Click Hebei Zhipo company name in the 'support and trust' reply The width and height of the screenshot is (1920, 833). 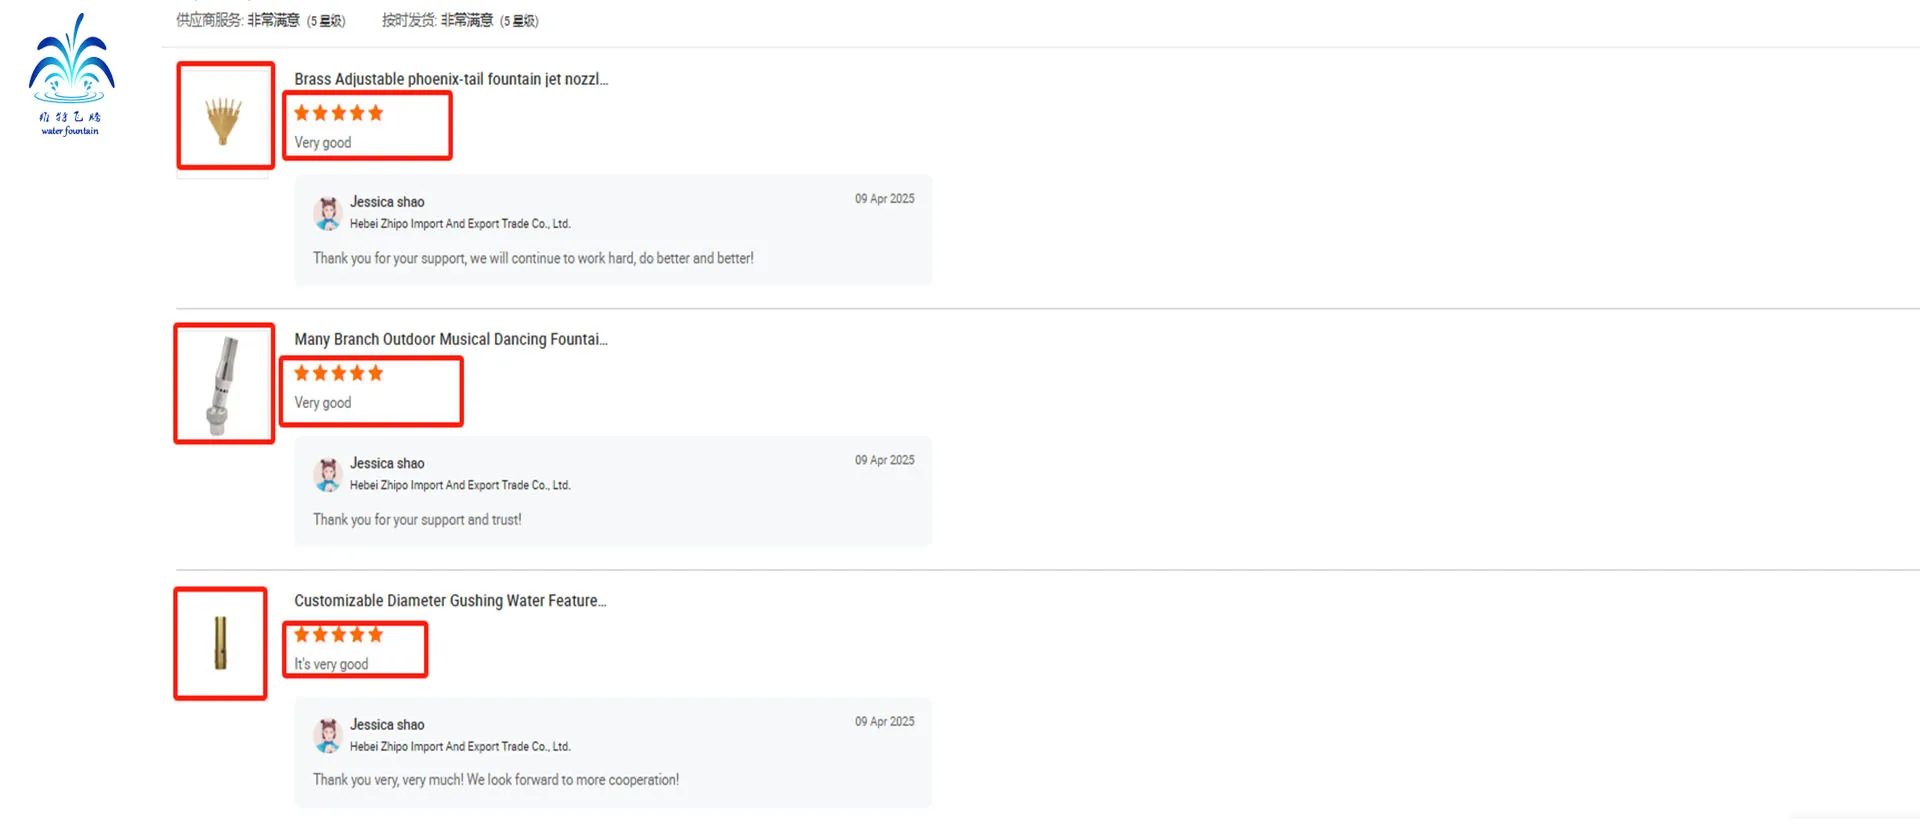[x=460, y=486]
